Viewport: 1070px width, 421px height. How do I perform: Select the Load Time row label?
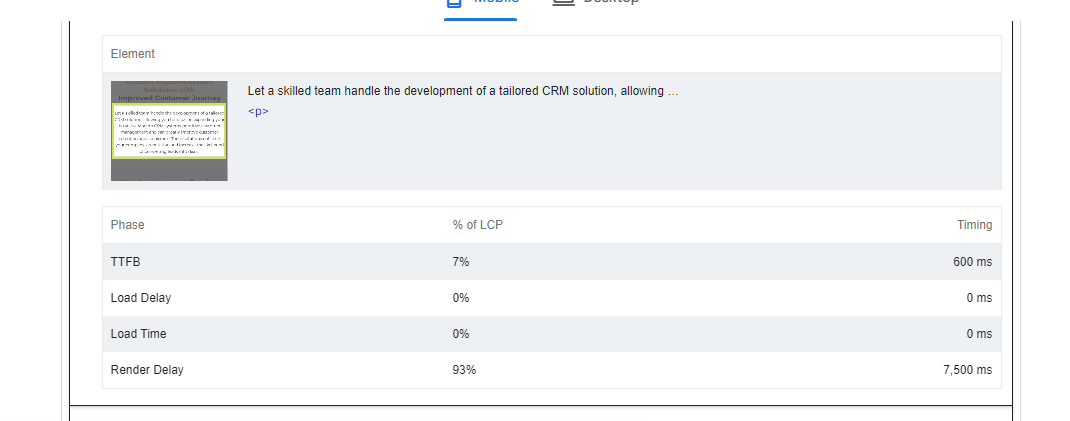[x=139, y=334]
